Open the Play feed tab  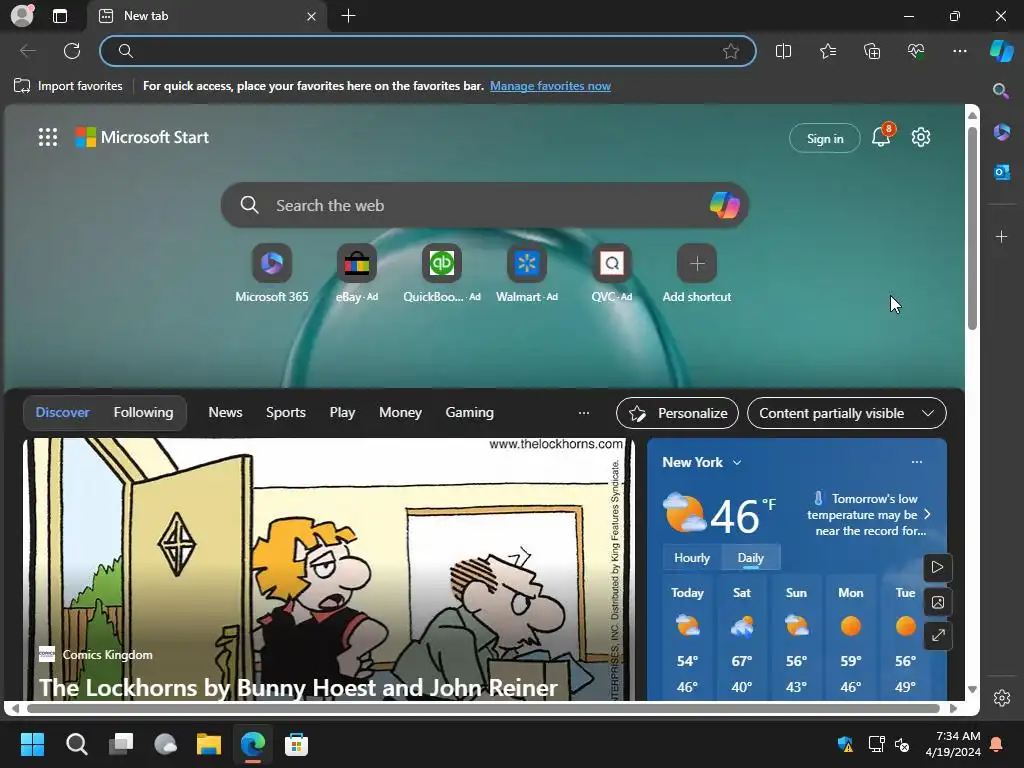click(342, 412)
